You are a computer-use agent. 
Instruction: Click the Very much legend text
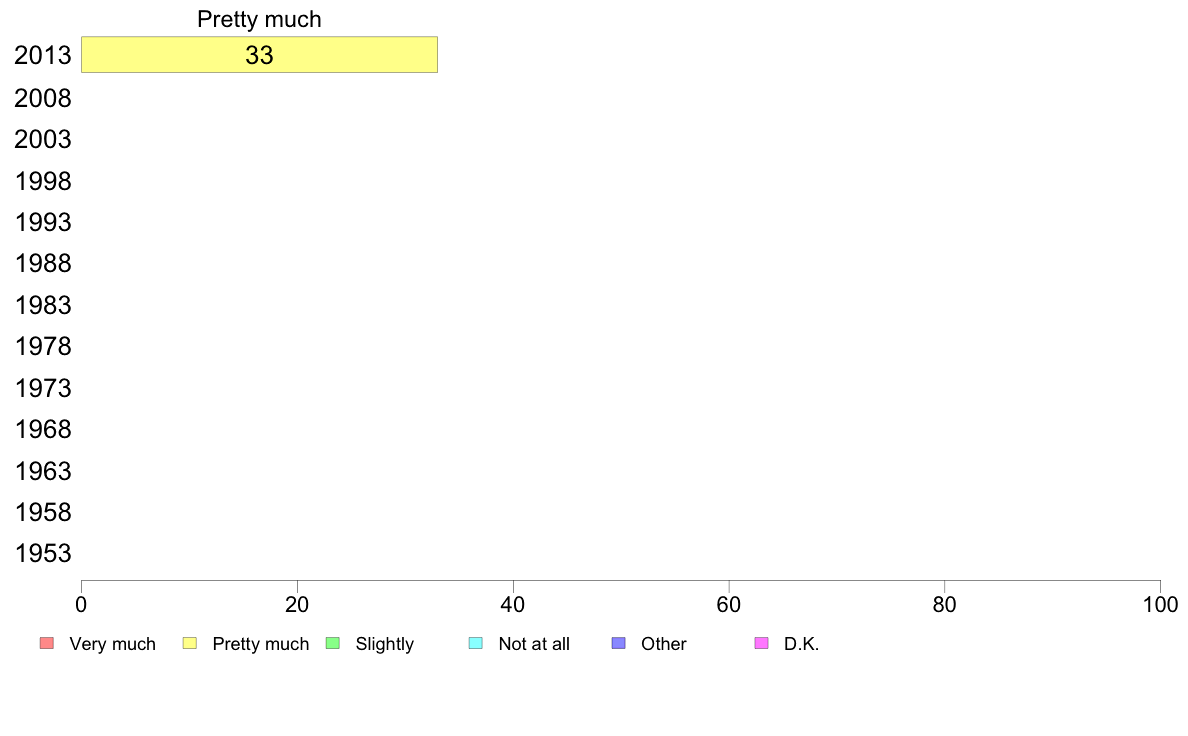coord(112,644)
